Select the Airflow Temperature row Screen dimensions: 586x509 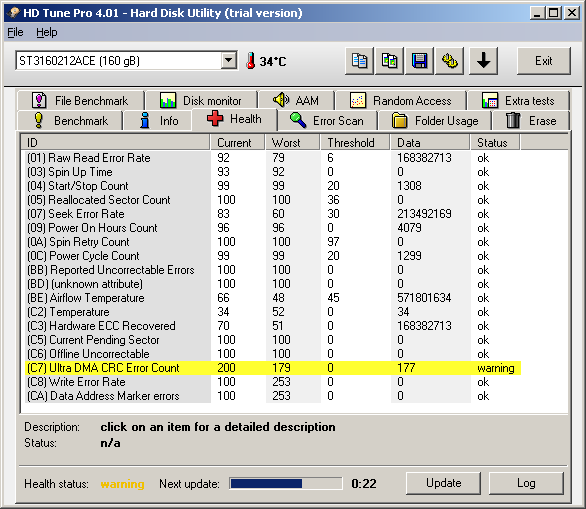pyautogui.click(x=273, y=298)
